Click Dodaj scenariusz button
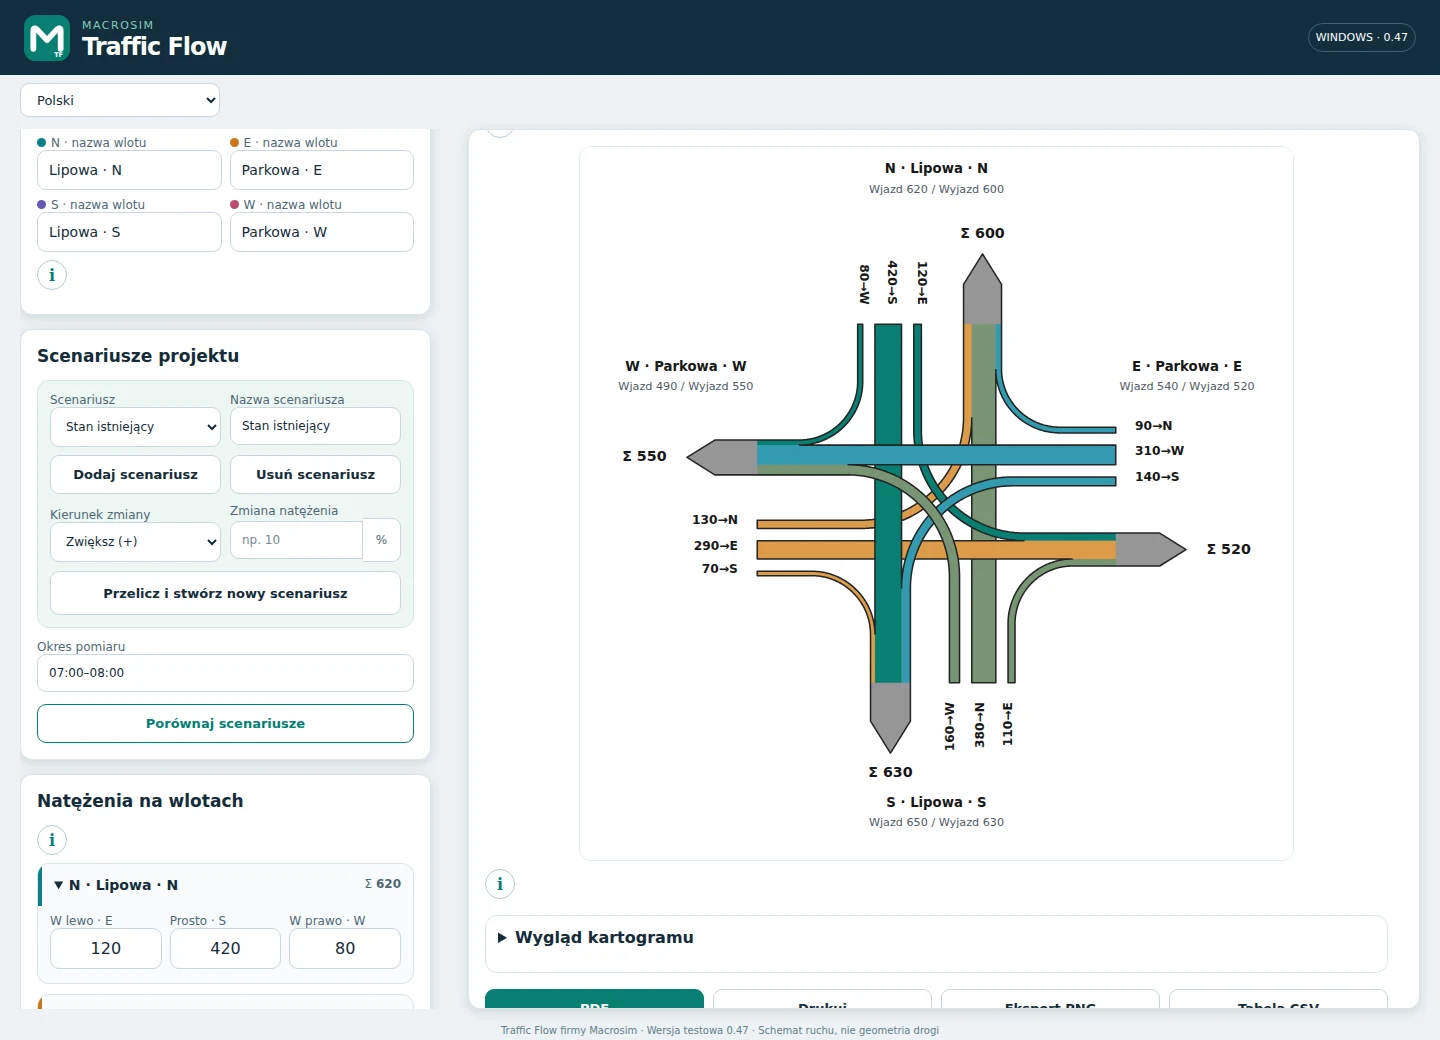Viewport: 1440px width, 1040px height. click(135, 475)
